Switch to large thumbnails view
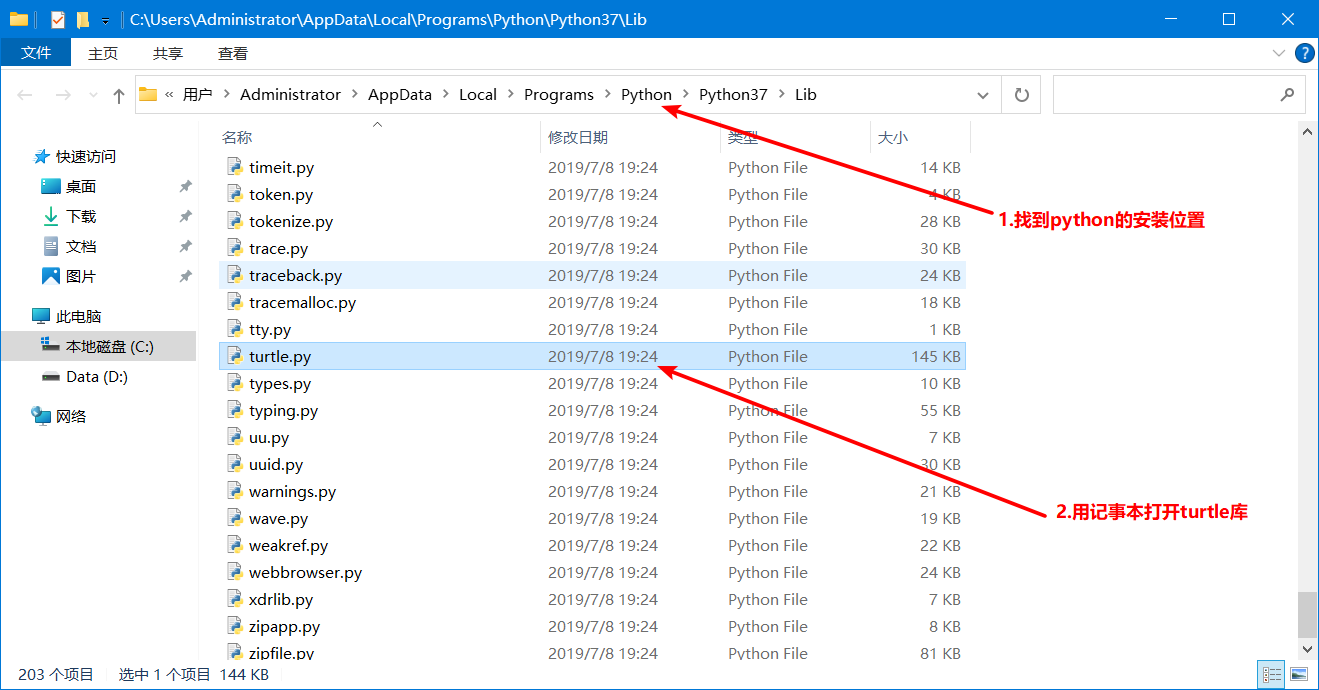 coord(1300,674)
